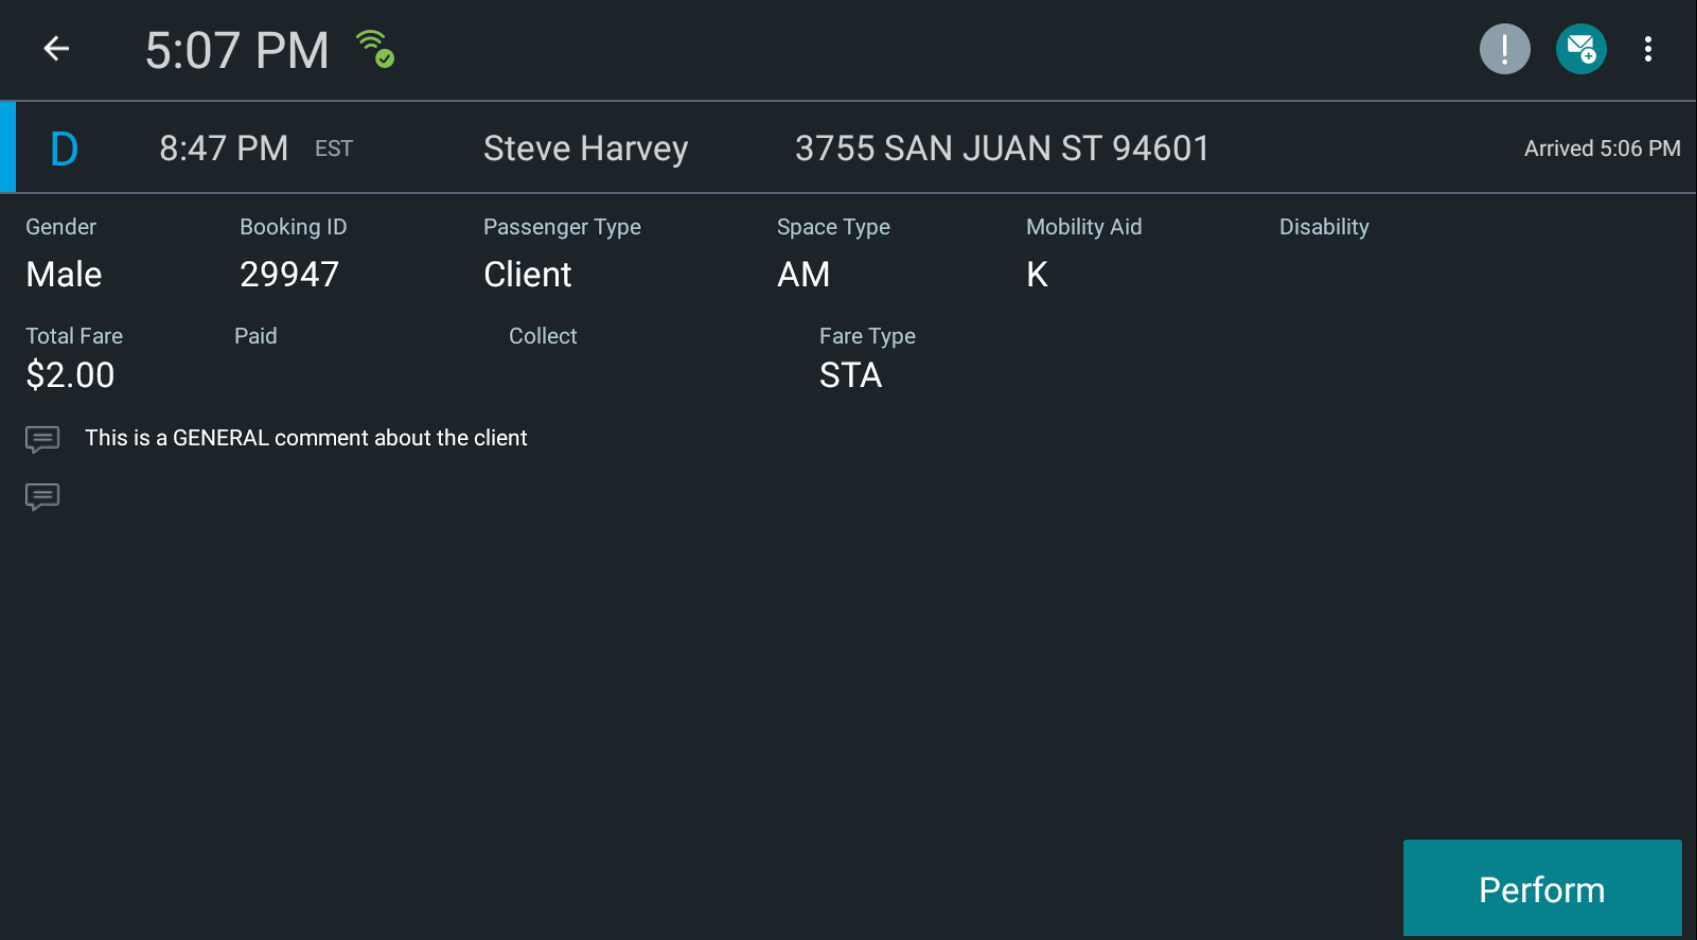This screenshot has width=1697, height=940.
Task: Open address 3755 SAN JUAN ST 94601
Action: (1000, 147)
